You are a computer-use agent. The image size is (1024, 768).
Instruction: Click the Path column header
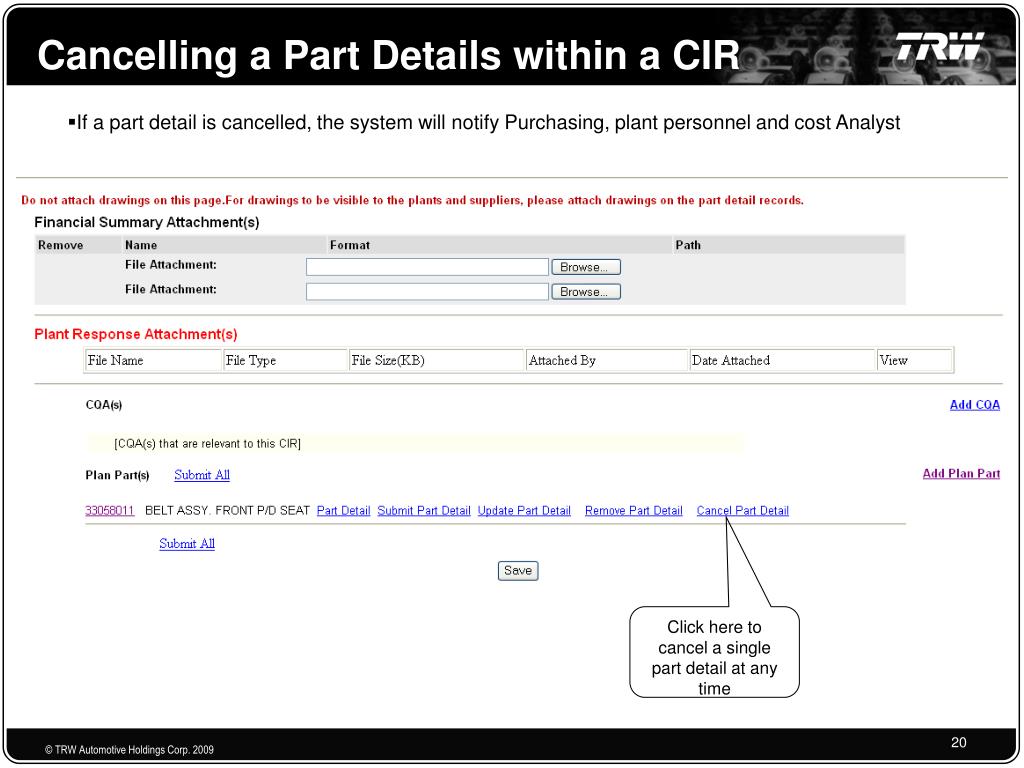[688, 246]
